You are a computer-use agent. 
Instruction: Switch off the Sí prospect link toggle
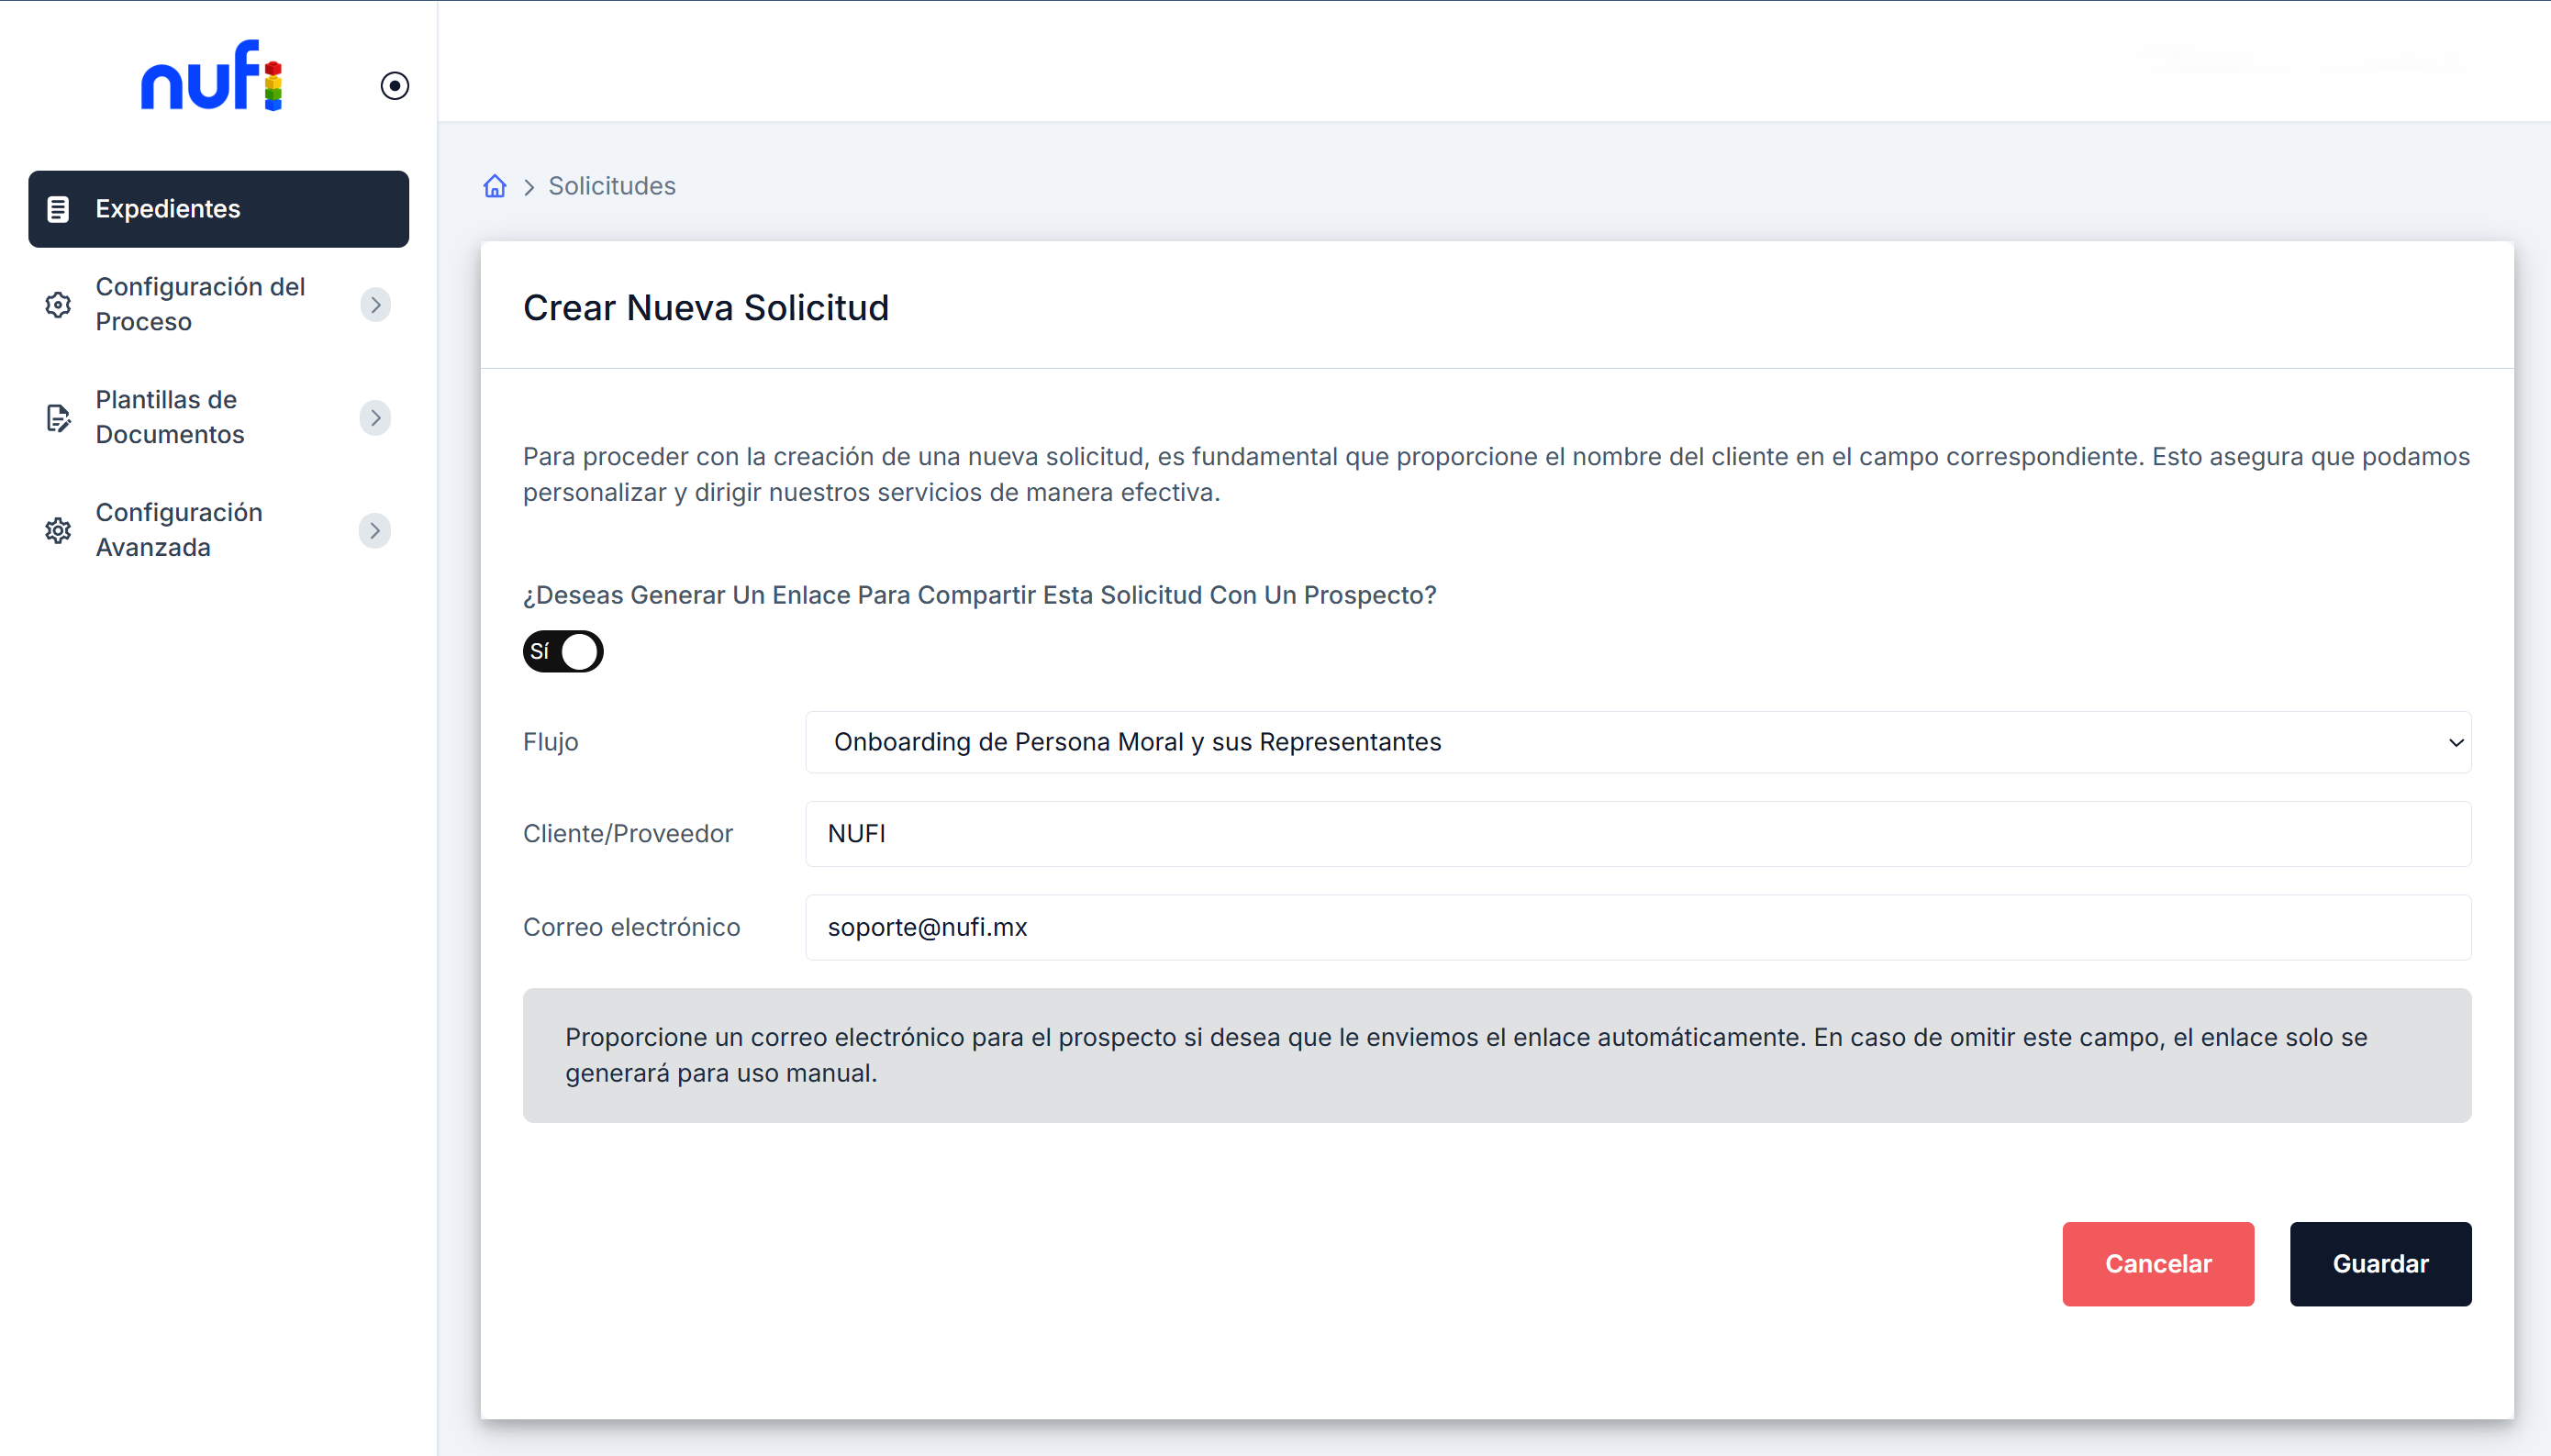point(563,651)
